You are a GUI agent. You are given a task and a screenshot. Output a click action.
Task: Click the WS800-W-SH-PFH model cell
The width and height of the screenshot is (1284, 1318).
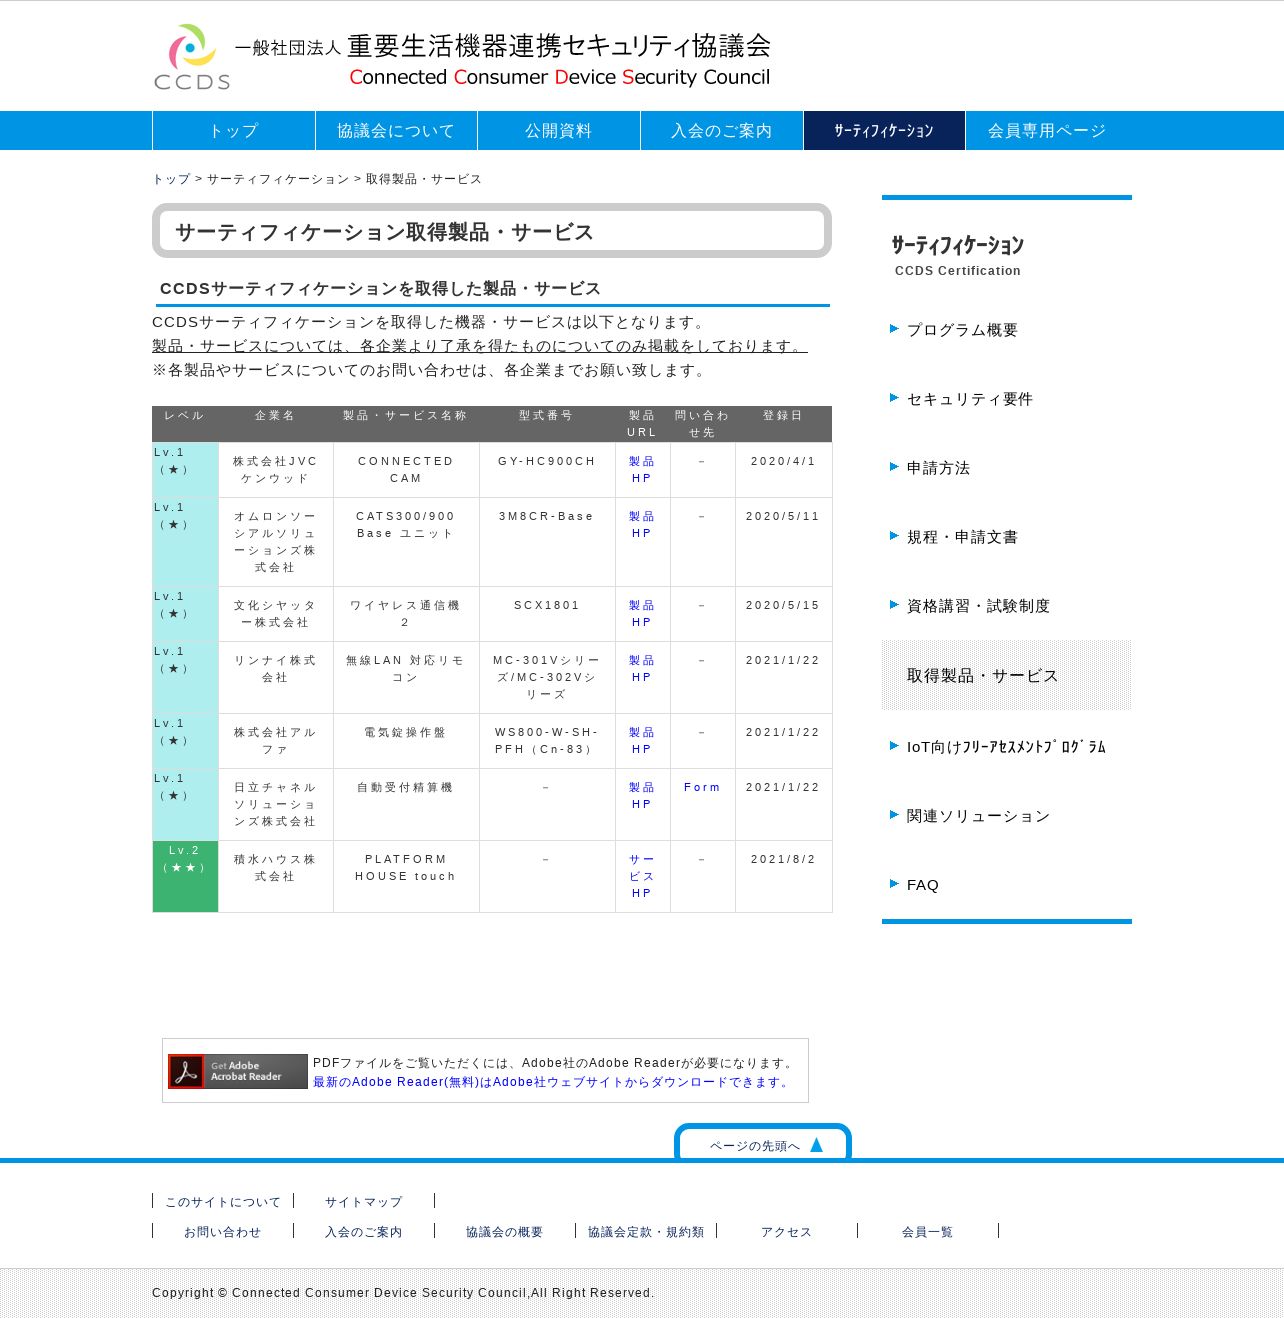(547, 741)
